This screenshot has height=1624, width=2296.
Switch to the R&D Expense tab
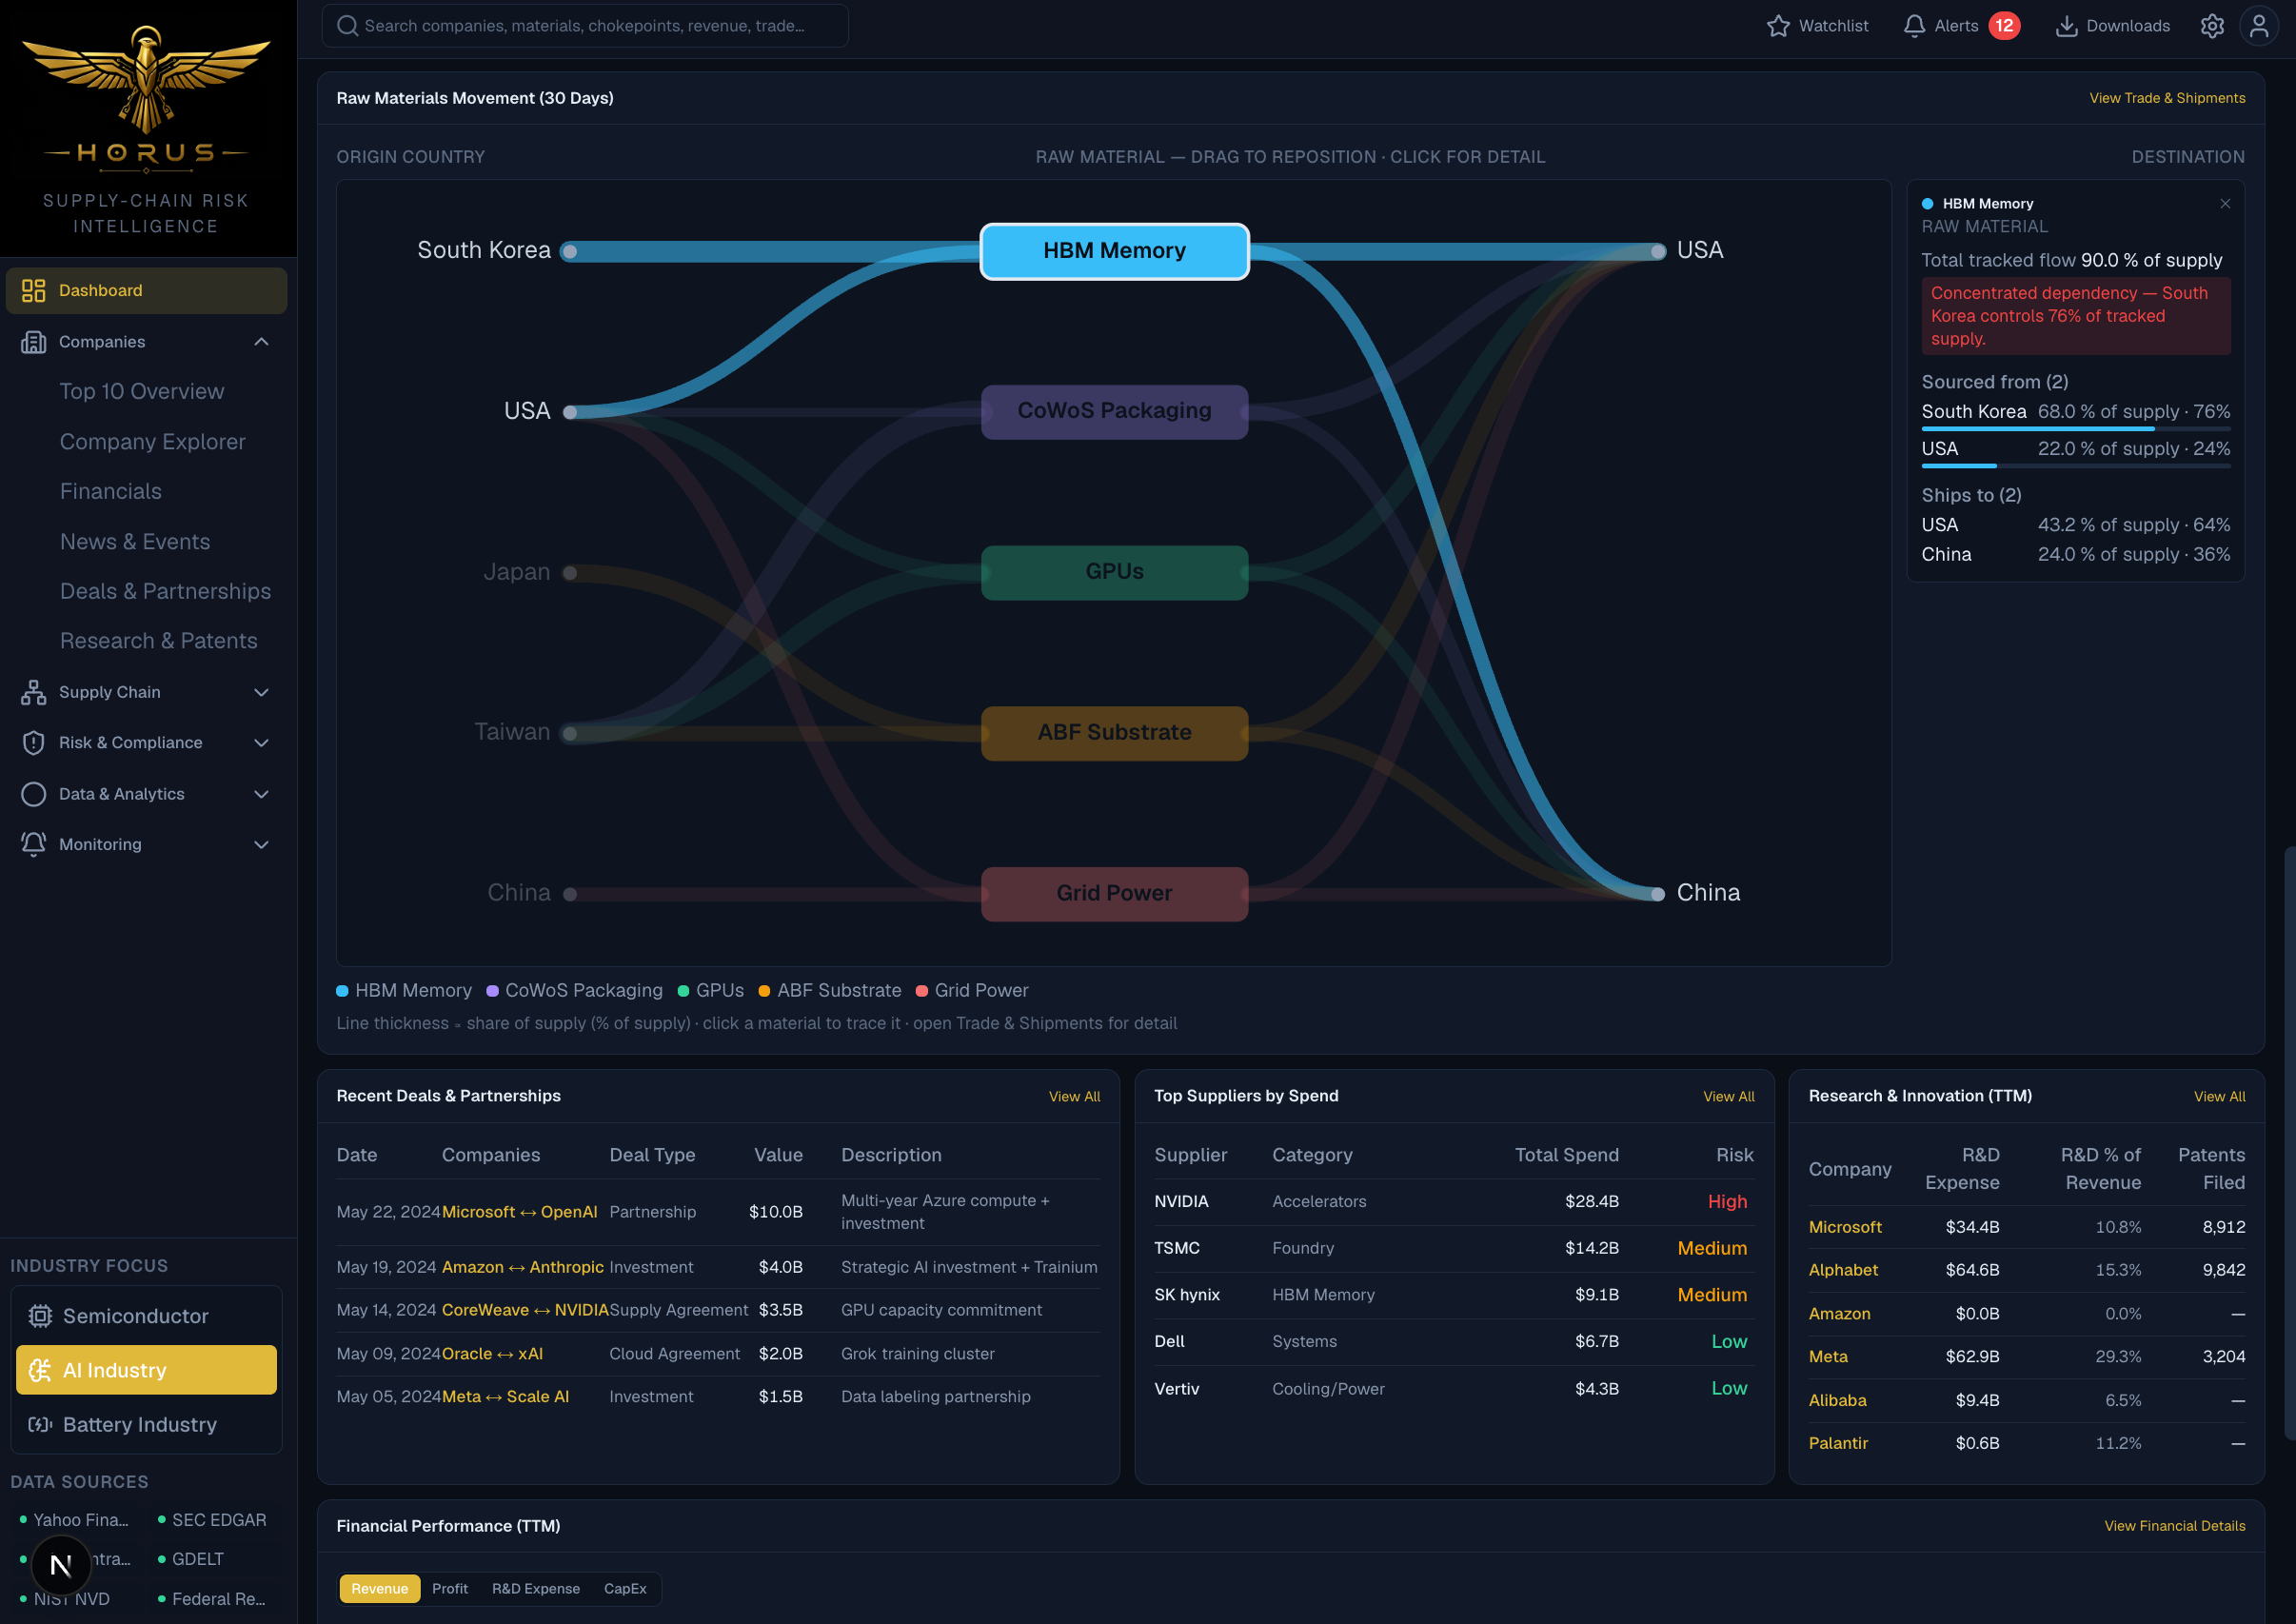(x=536, y=1588)
